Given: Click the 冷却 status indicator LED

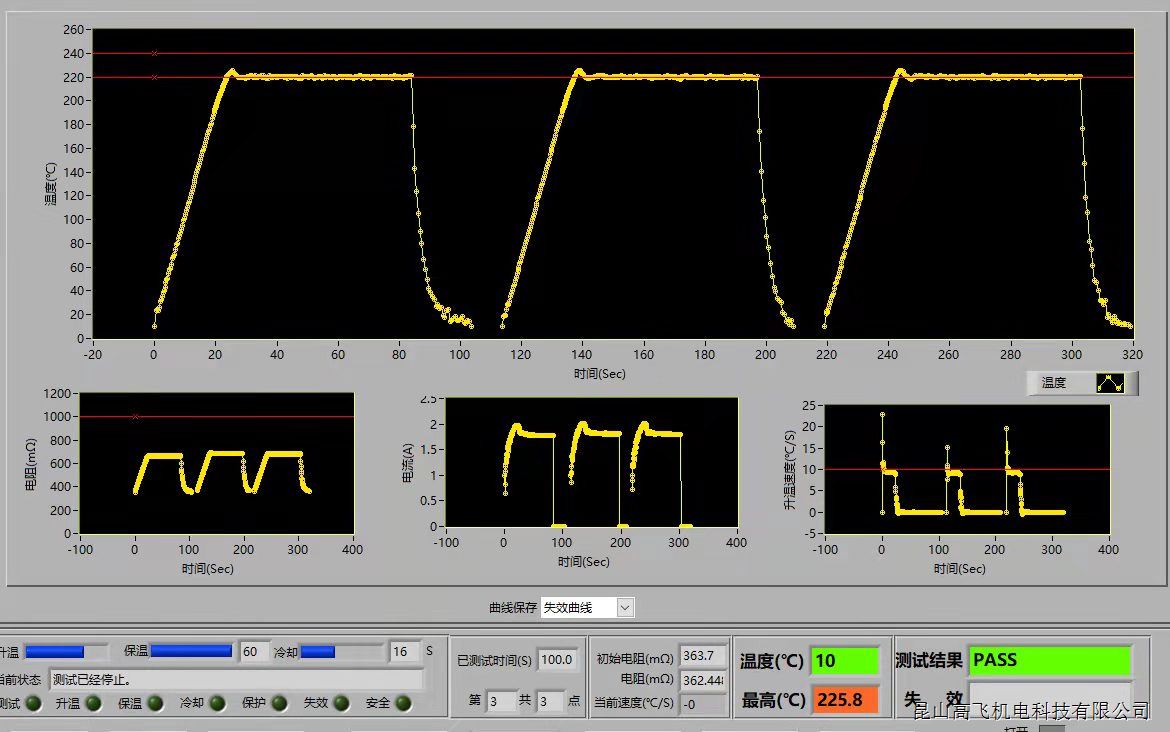Looking at the screenshot, I should (217, 704).
